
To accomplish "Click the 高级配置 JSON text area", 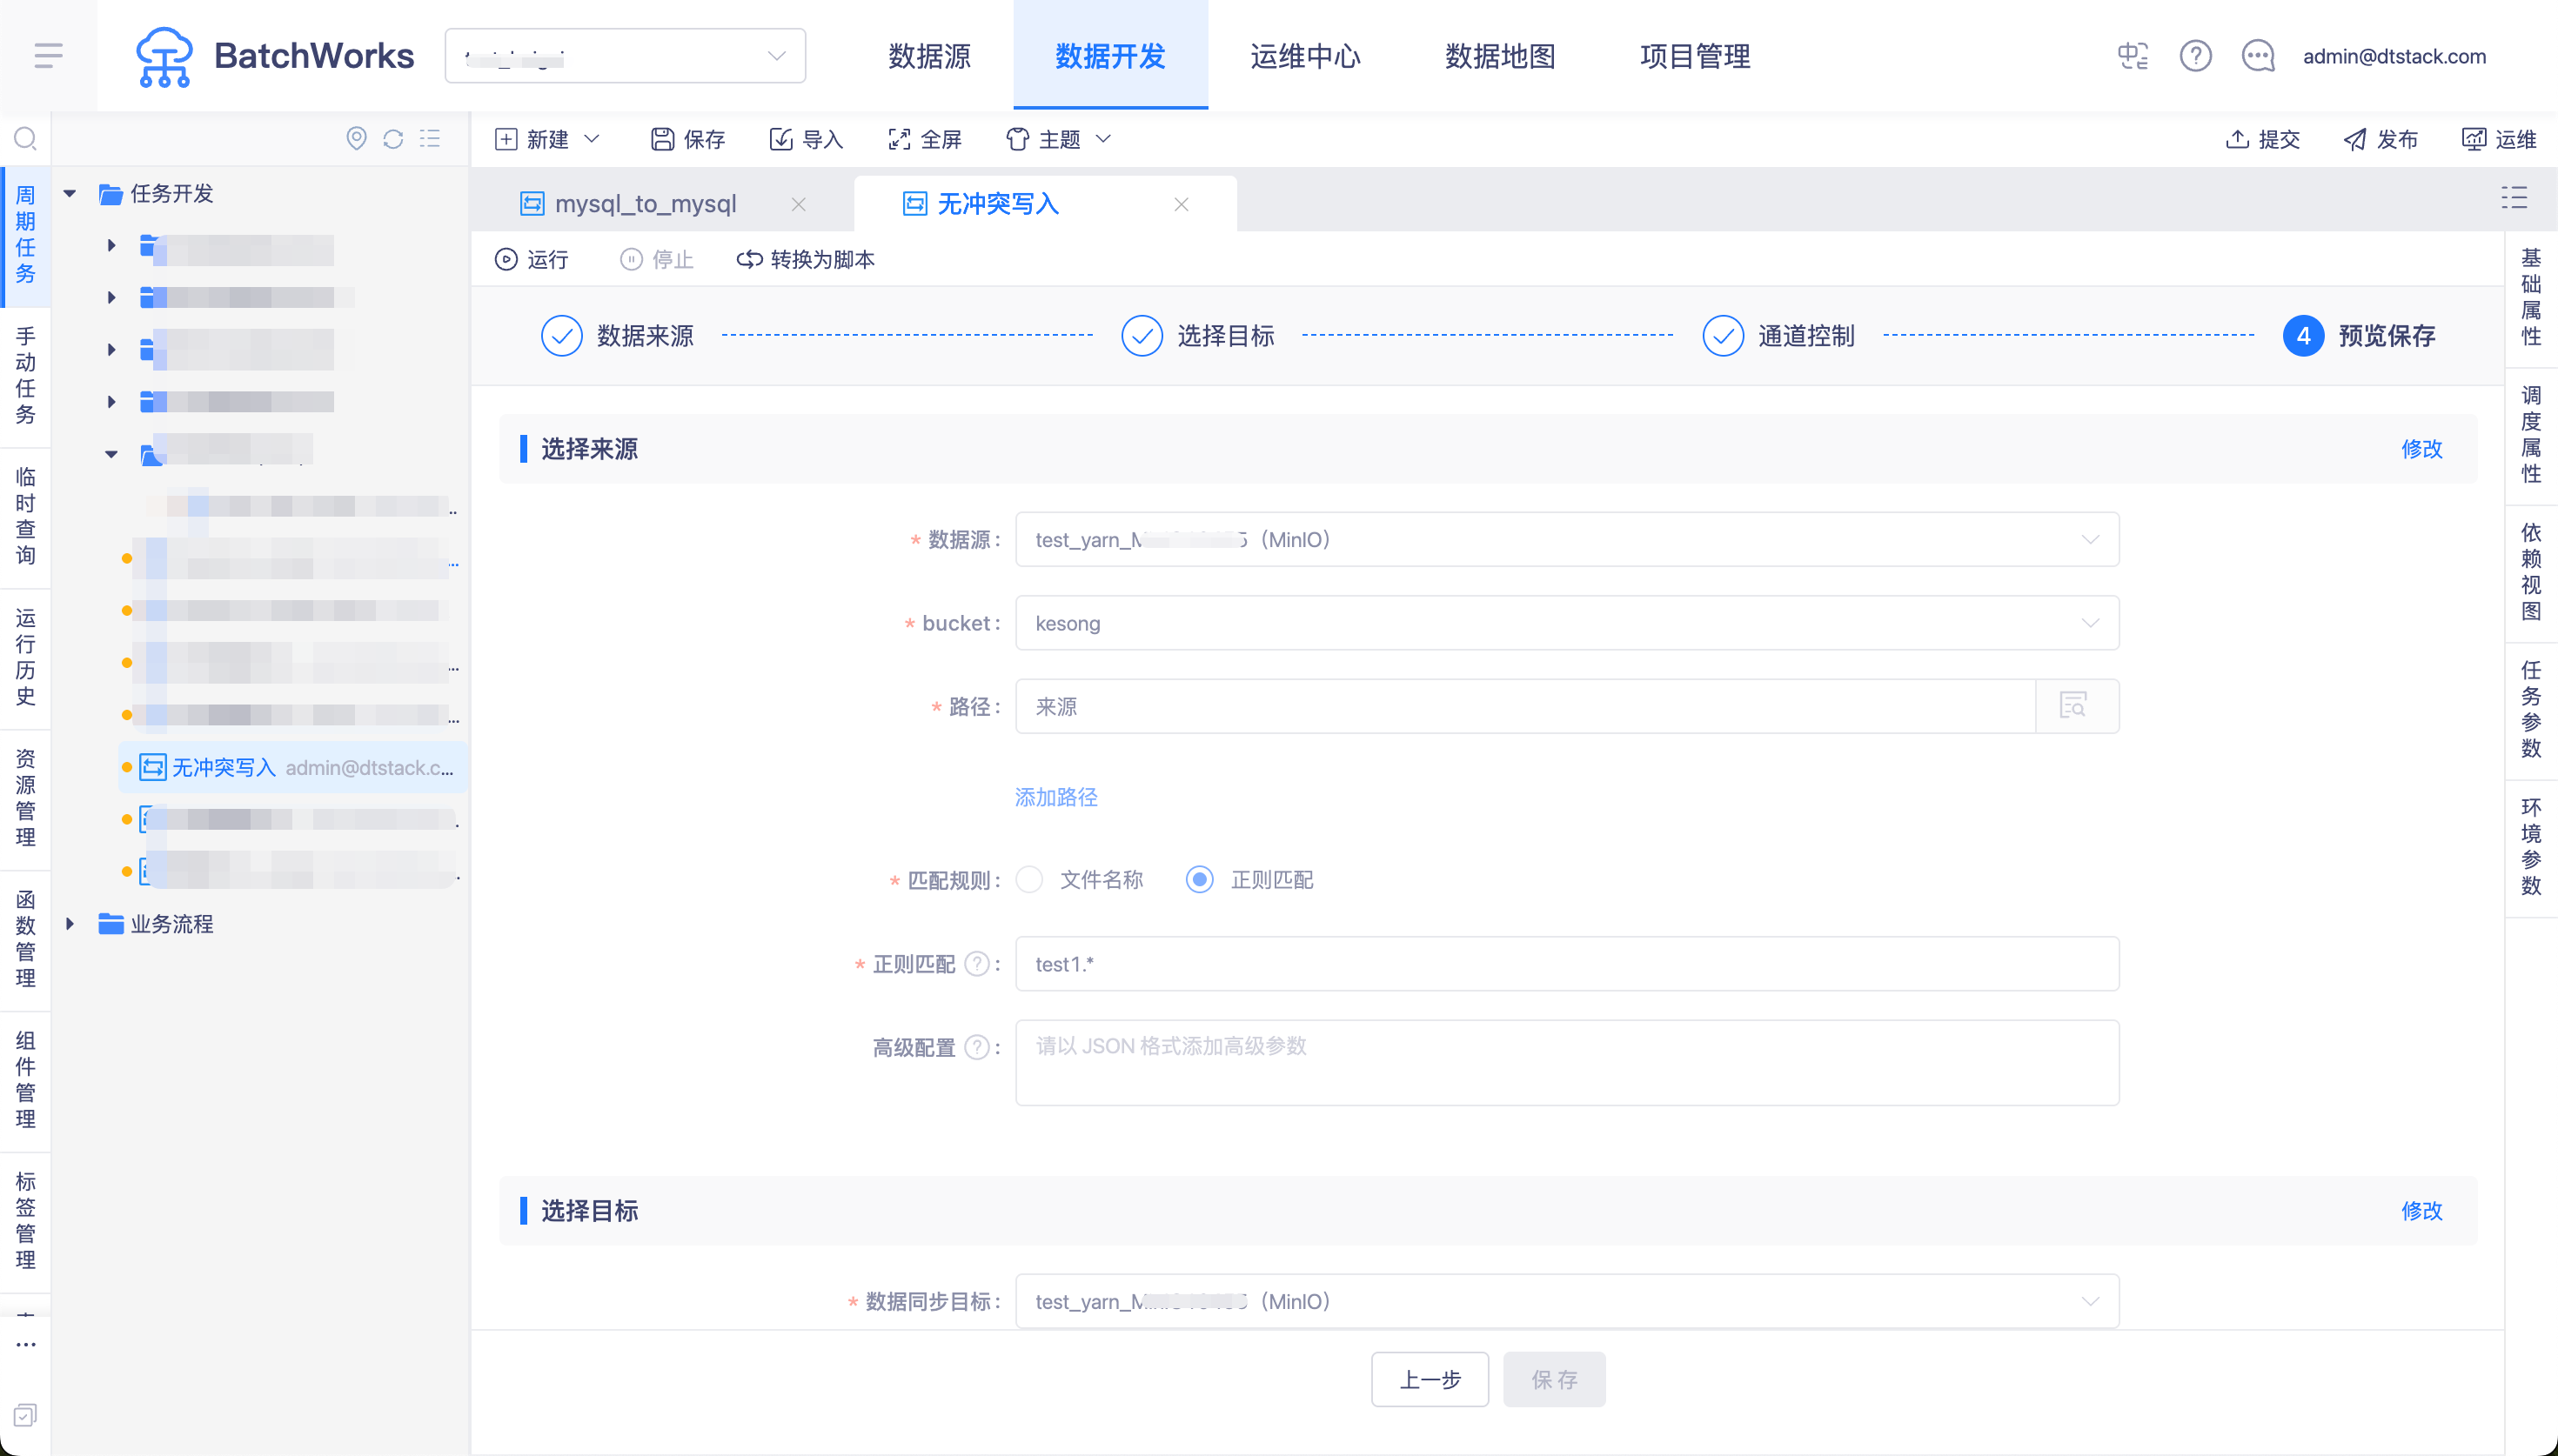I will coord(1566,1062).
